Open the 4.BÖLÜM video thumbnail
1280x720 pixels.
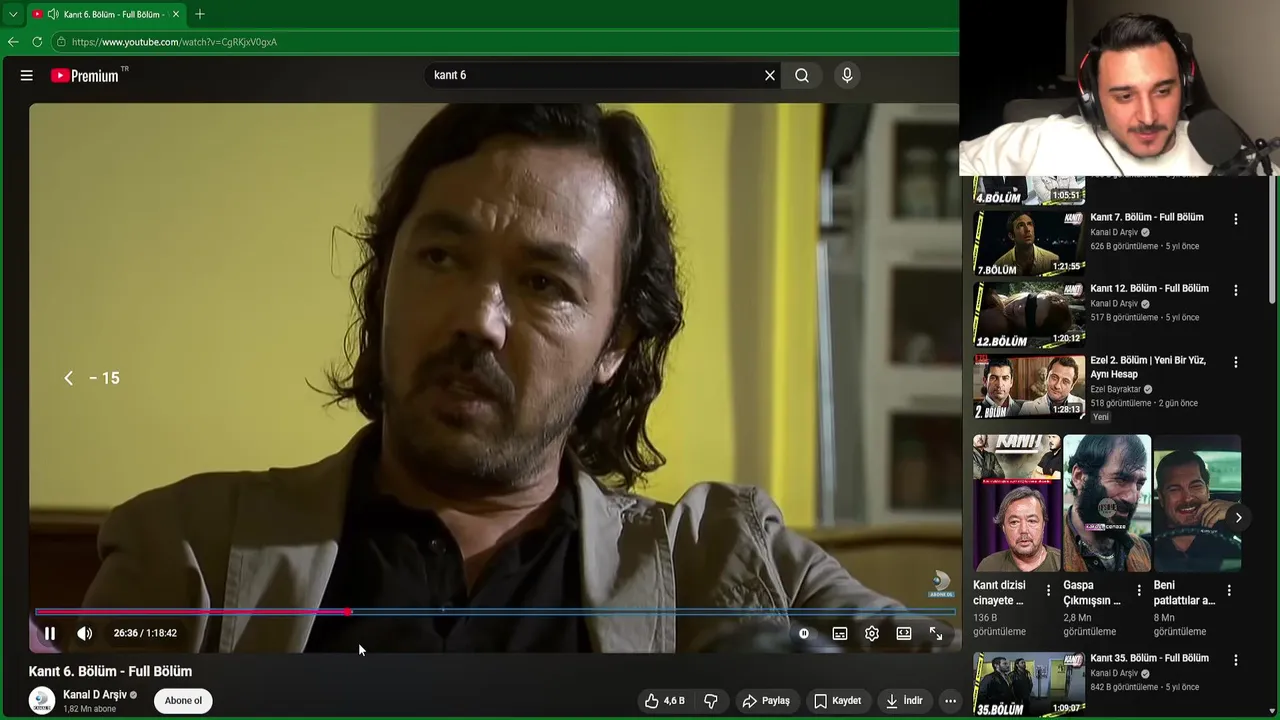1029,190
